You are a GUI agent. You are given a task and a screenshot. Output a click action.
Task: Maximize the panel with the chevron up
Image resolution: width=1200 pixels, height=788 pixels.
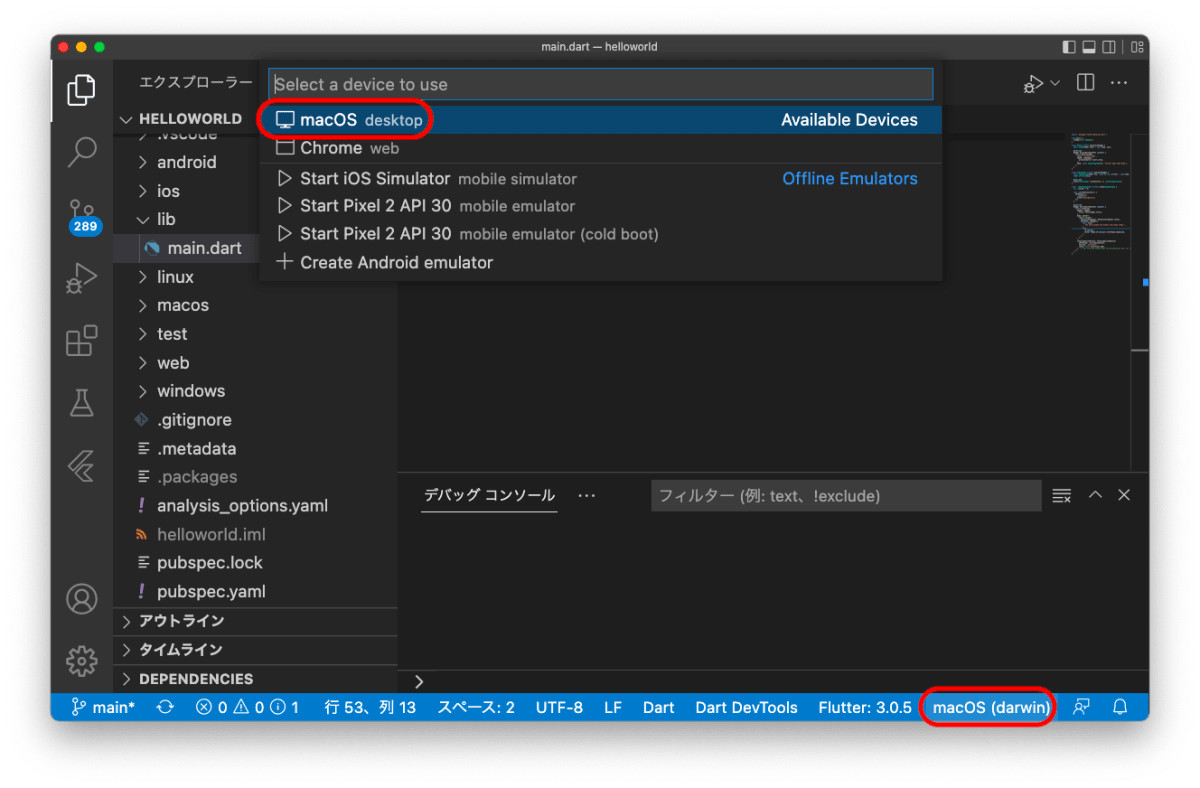(x=1095, y=495)
